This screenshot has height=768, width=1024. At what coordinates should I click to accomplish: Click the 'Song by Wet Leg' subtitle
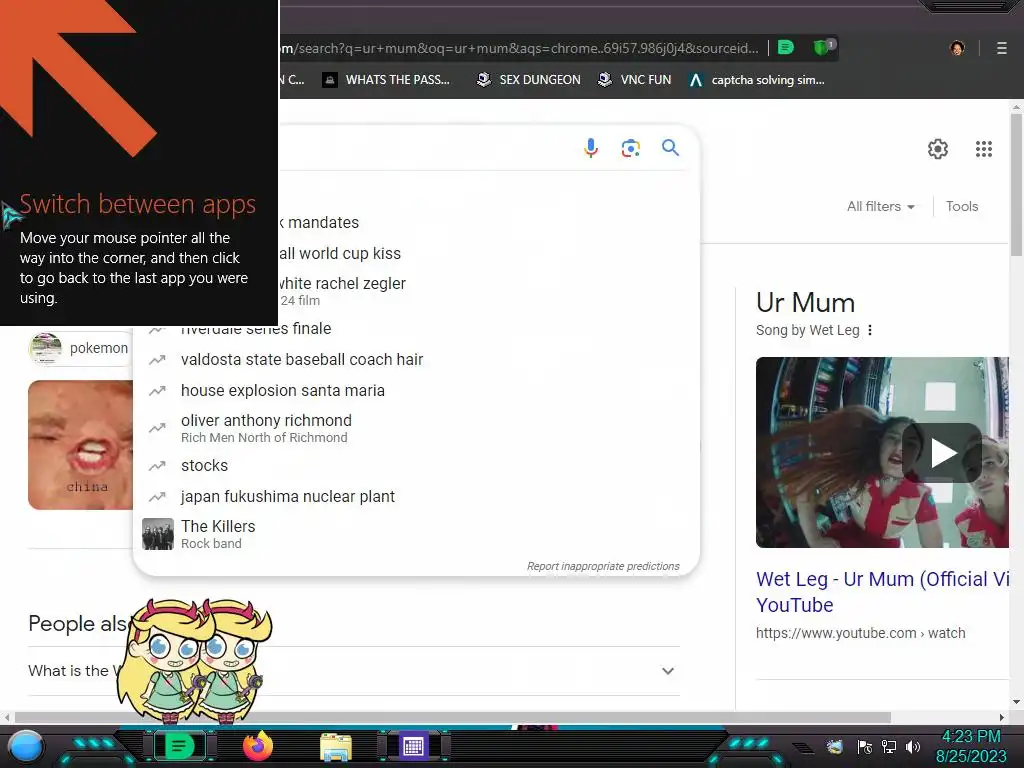click(x=808, y=330)
